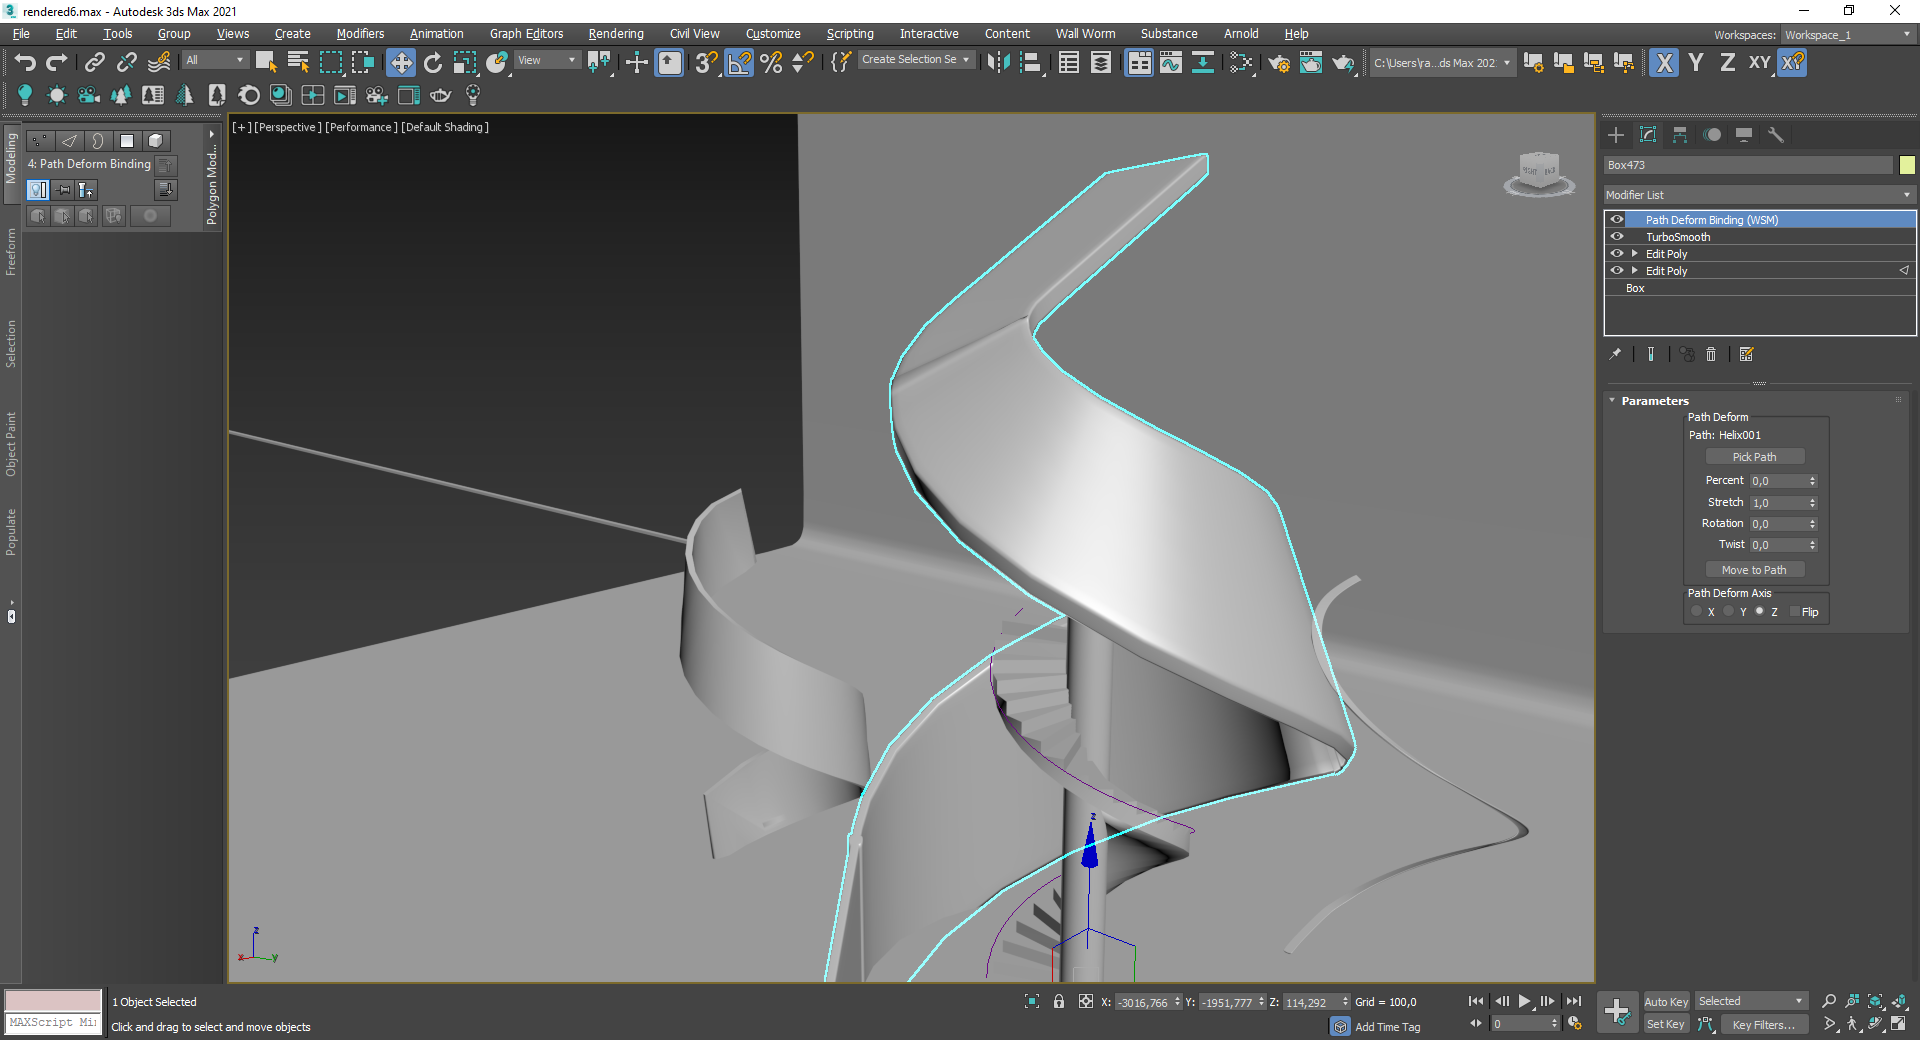Toggle visibility of first Edit Poly
Screen dimensions: 1920x1040
tap(1617, 254)
